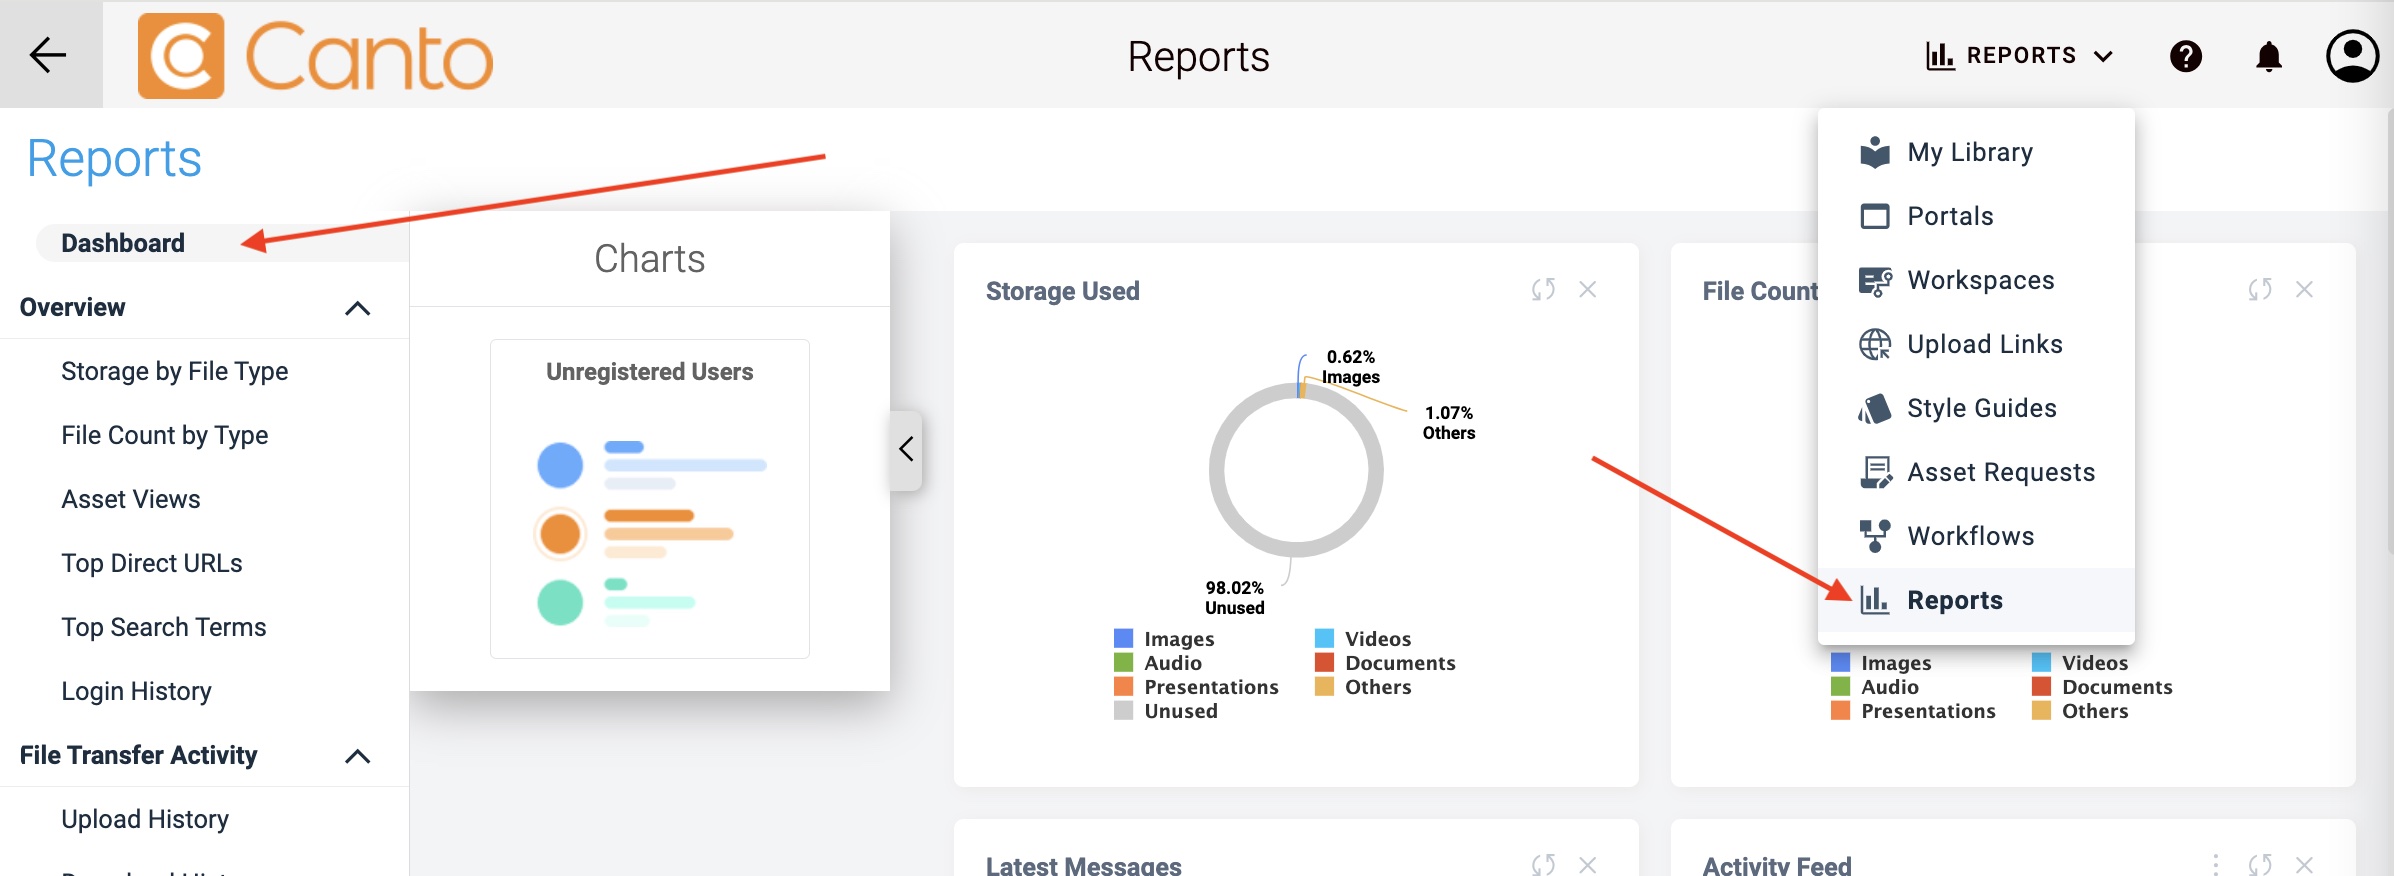
Task: Close the File Count widget
Action: coord(2305,290)
